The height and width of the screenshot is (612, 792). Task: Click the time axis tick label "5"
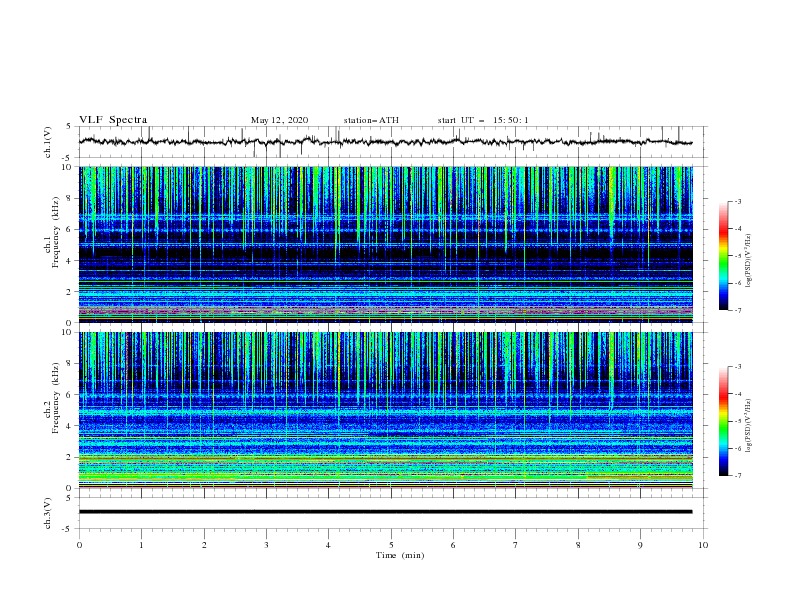click(x=391, y=545)
